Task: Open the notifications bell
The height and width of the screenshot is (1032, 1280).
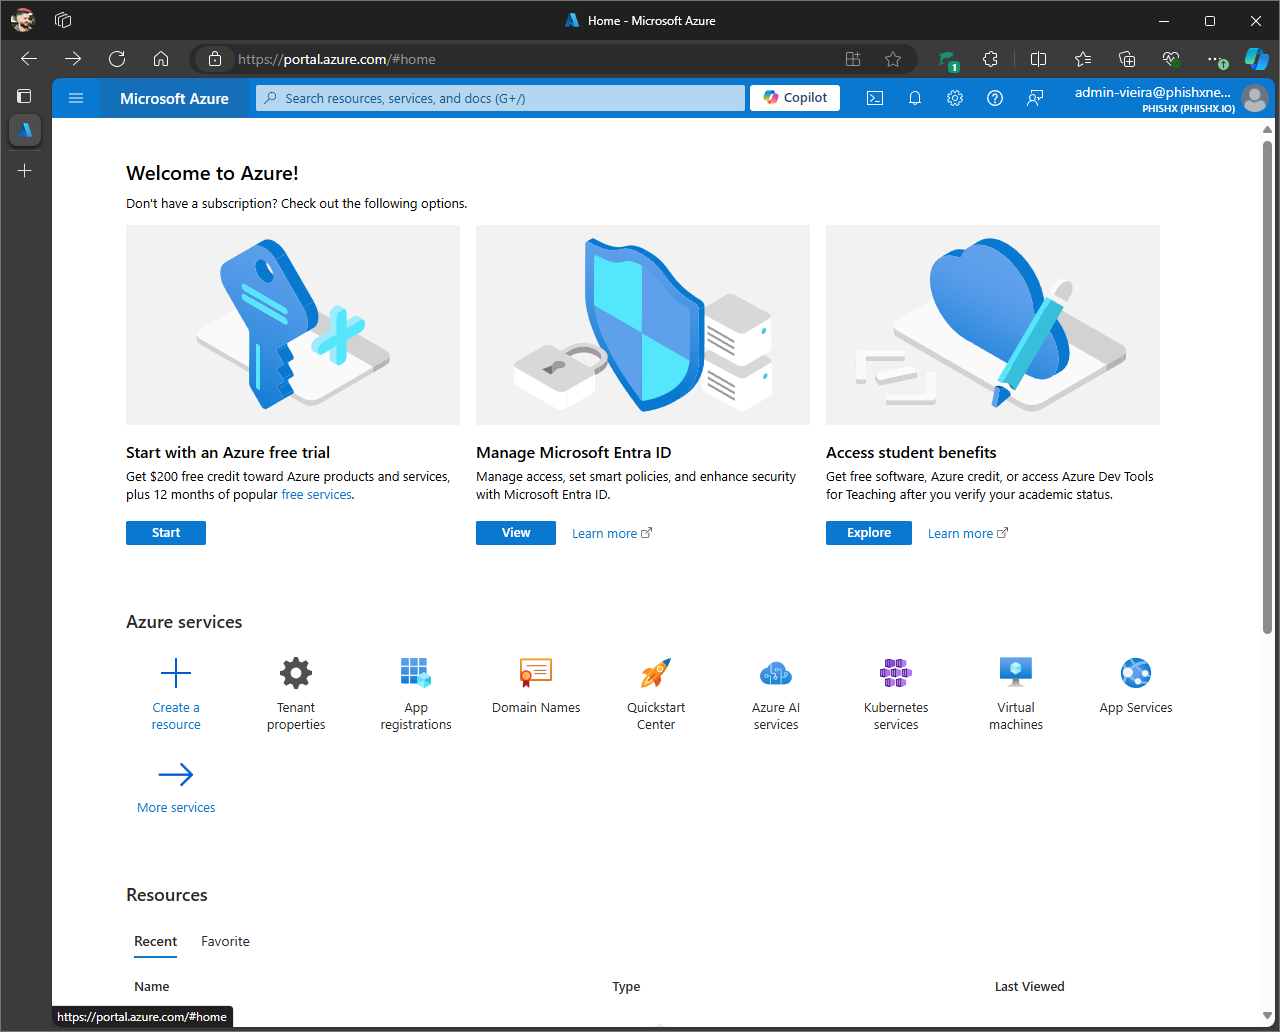Action: (x=915, y=98)
